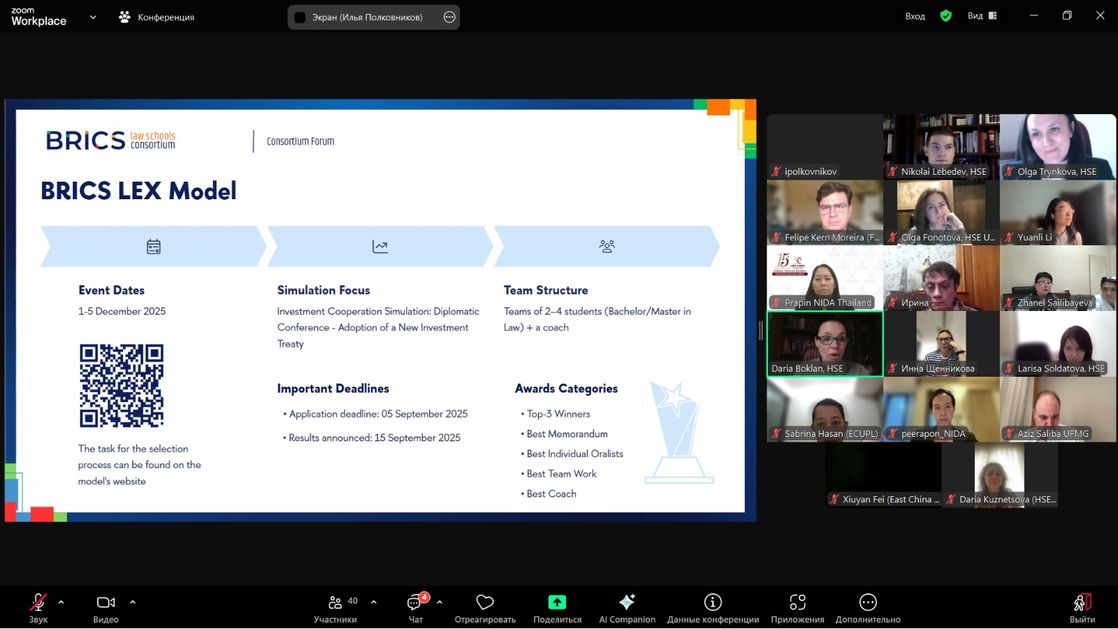Viewport: 1118px width, 629px height.
Task: Click the 'Top-3 Winners' bullet
Action: pyautogui.click(x=558, y=414)
